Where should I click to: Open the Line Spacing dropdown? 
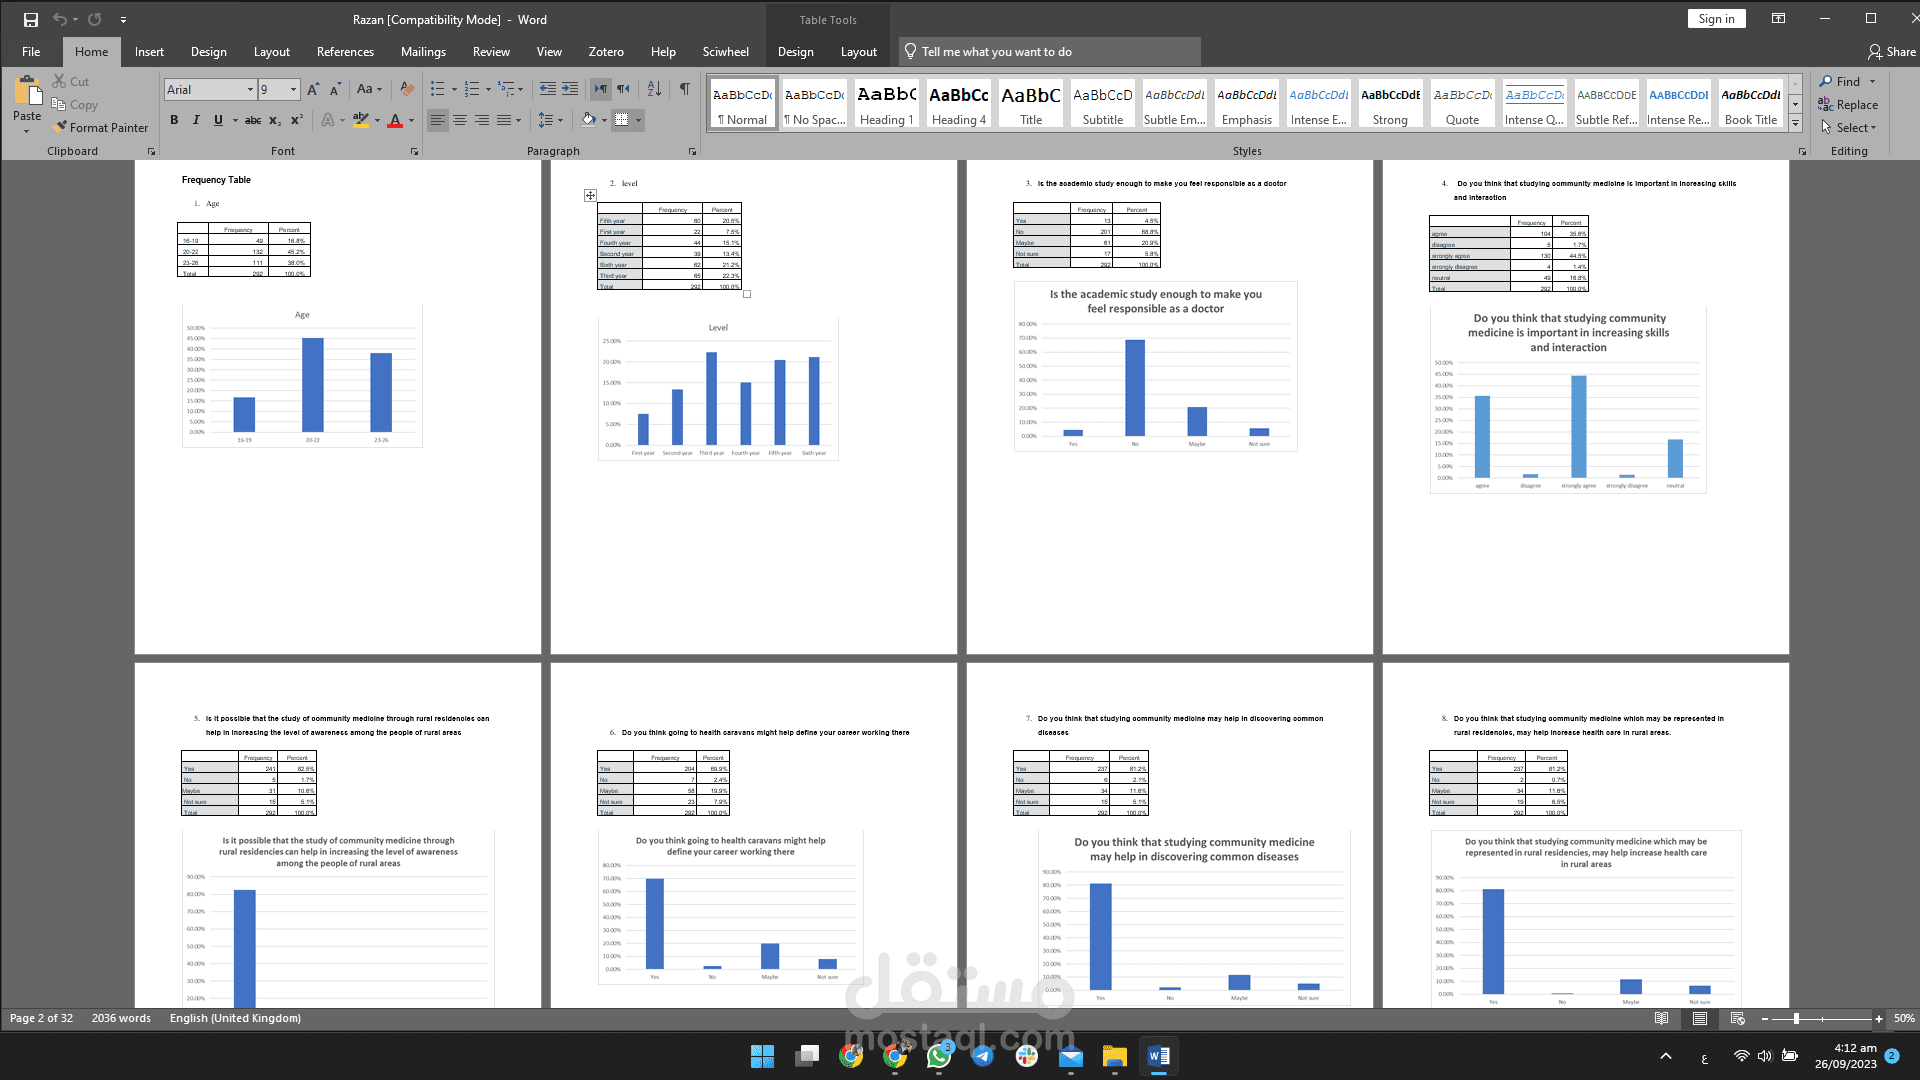tap(551, 120)
